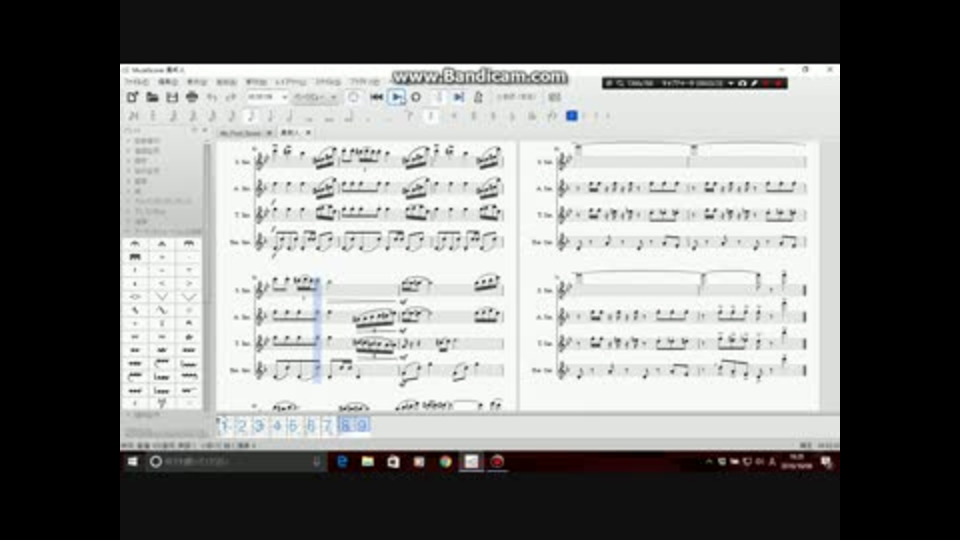Open a score file via folder icon
Screen dimensions: 960x540
[x=152, y=97]
